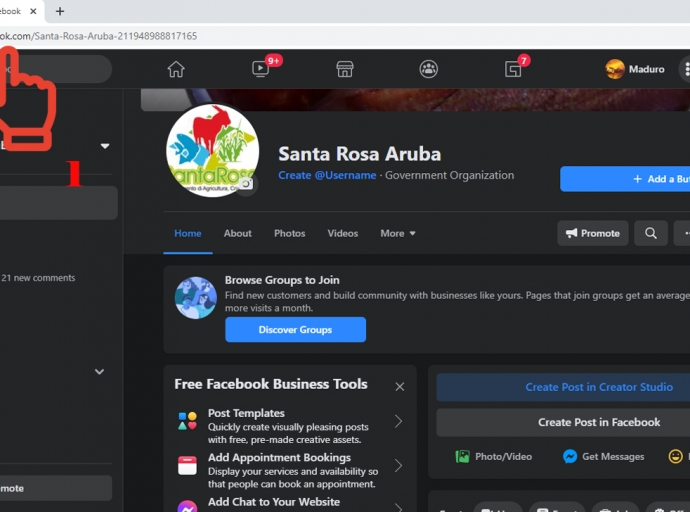Click the Facebook search field
This screenshot has height=512, width=690.
[56, 69]
